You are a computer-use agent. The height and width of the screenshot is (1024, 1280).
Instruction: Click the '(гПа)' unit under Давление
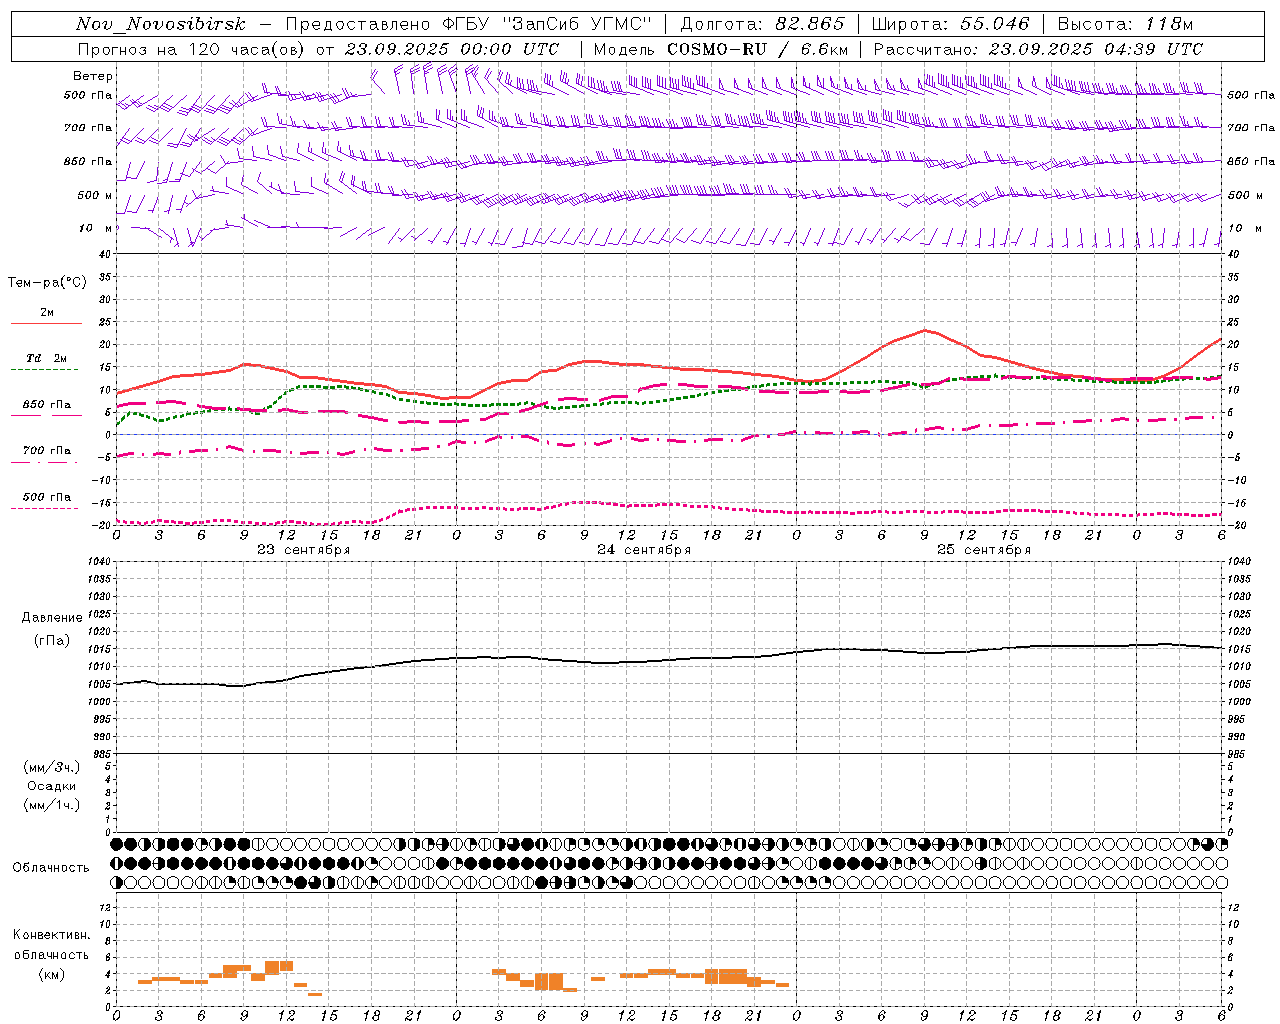coord(52,641)
